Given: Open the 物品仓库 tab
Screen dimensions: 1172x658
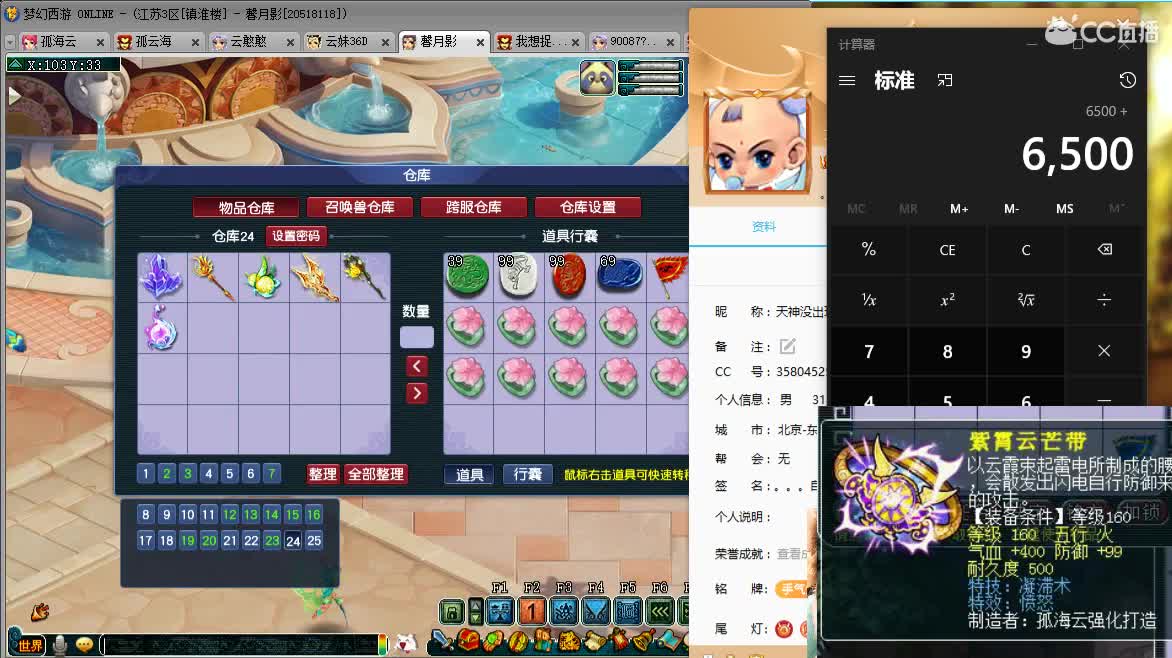Looking at the screenshot, I should pos(246,207).
